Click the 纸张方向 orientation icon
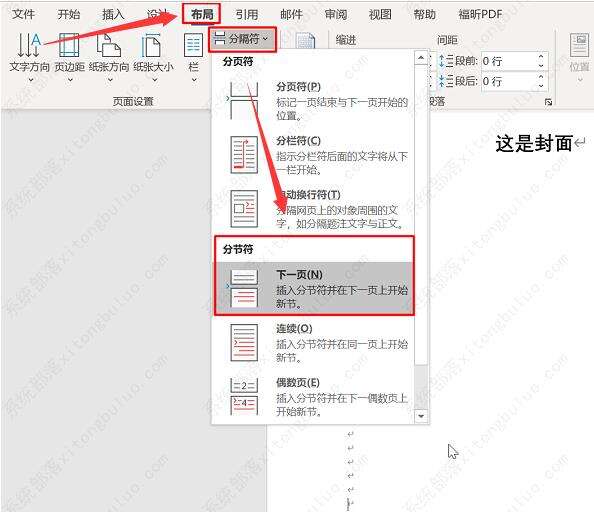The height and width of the screenshot is (512, 594). click(109, 45)
